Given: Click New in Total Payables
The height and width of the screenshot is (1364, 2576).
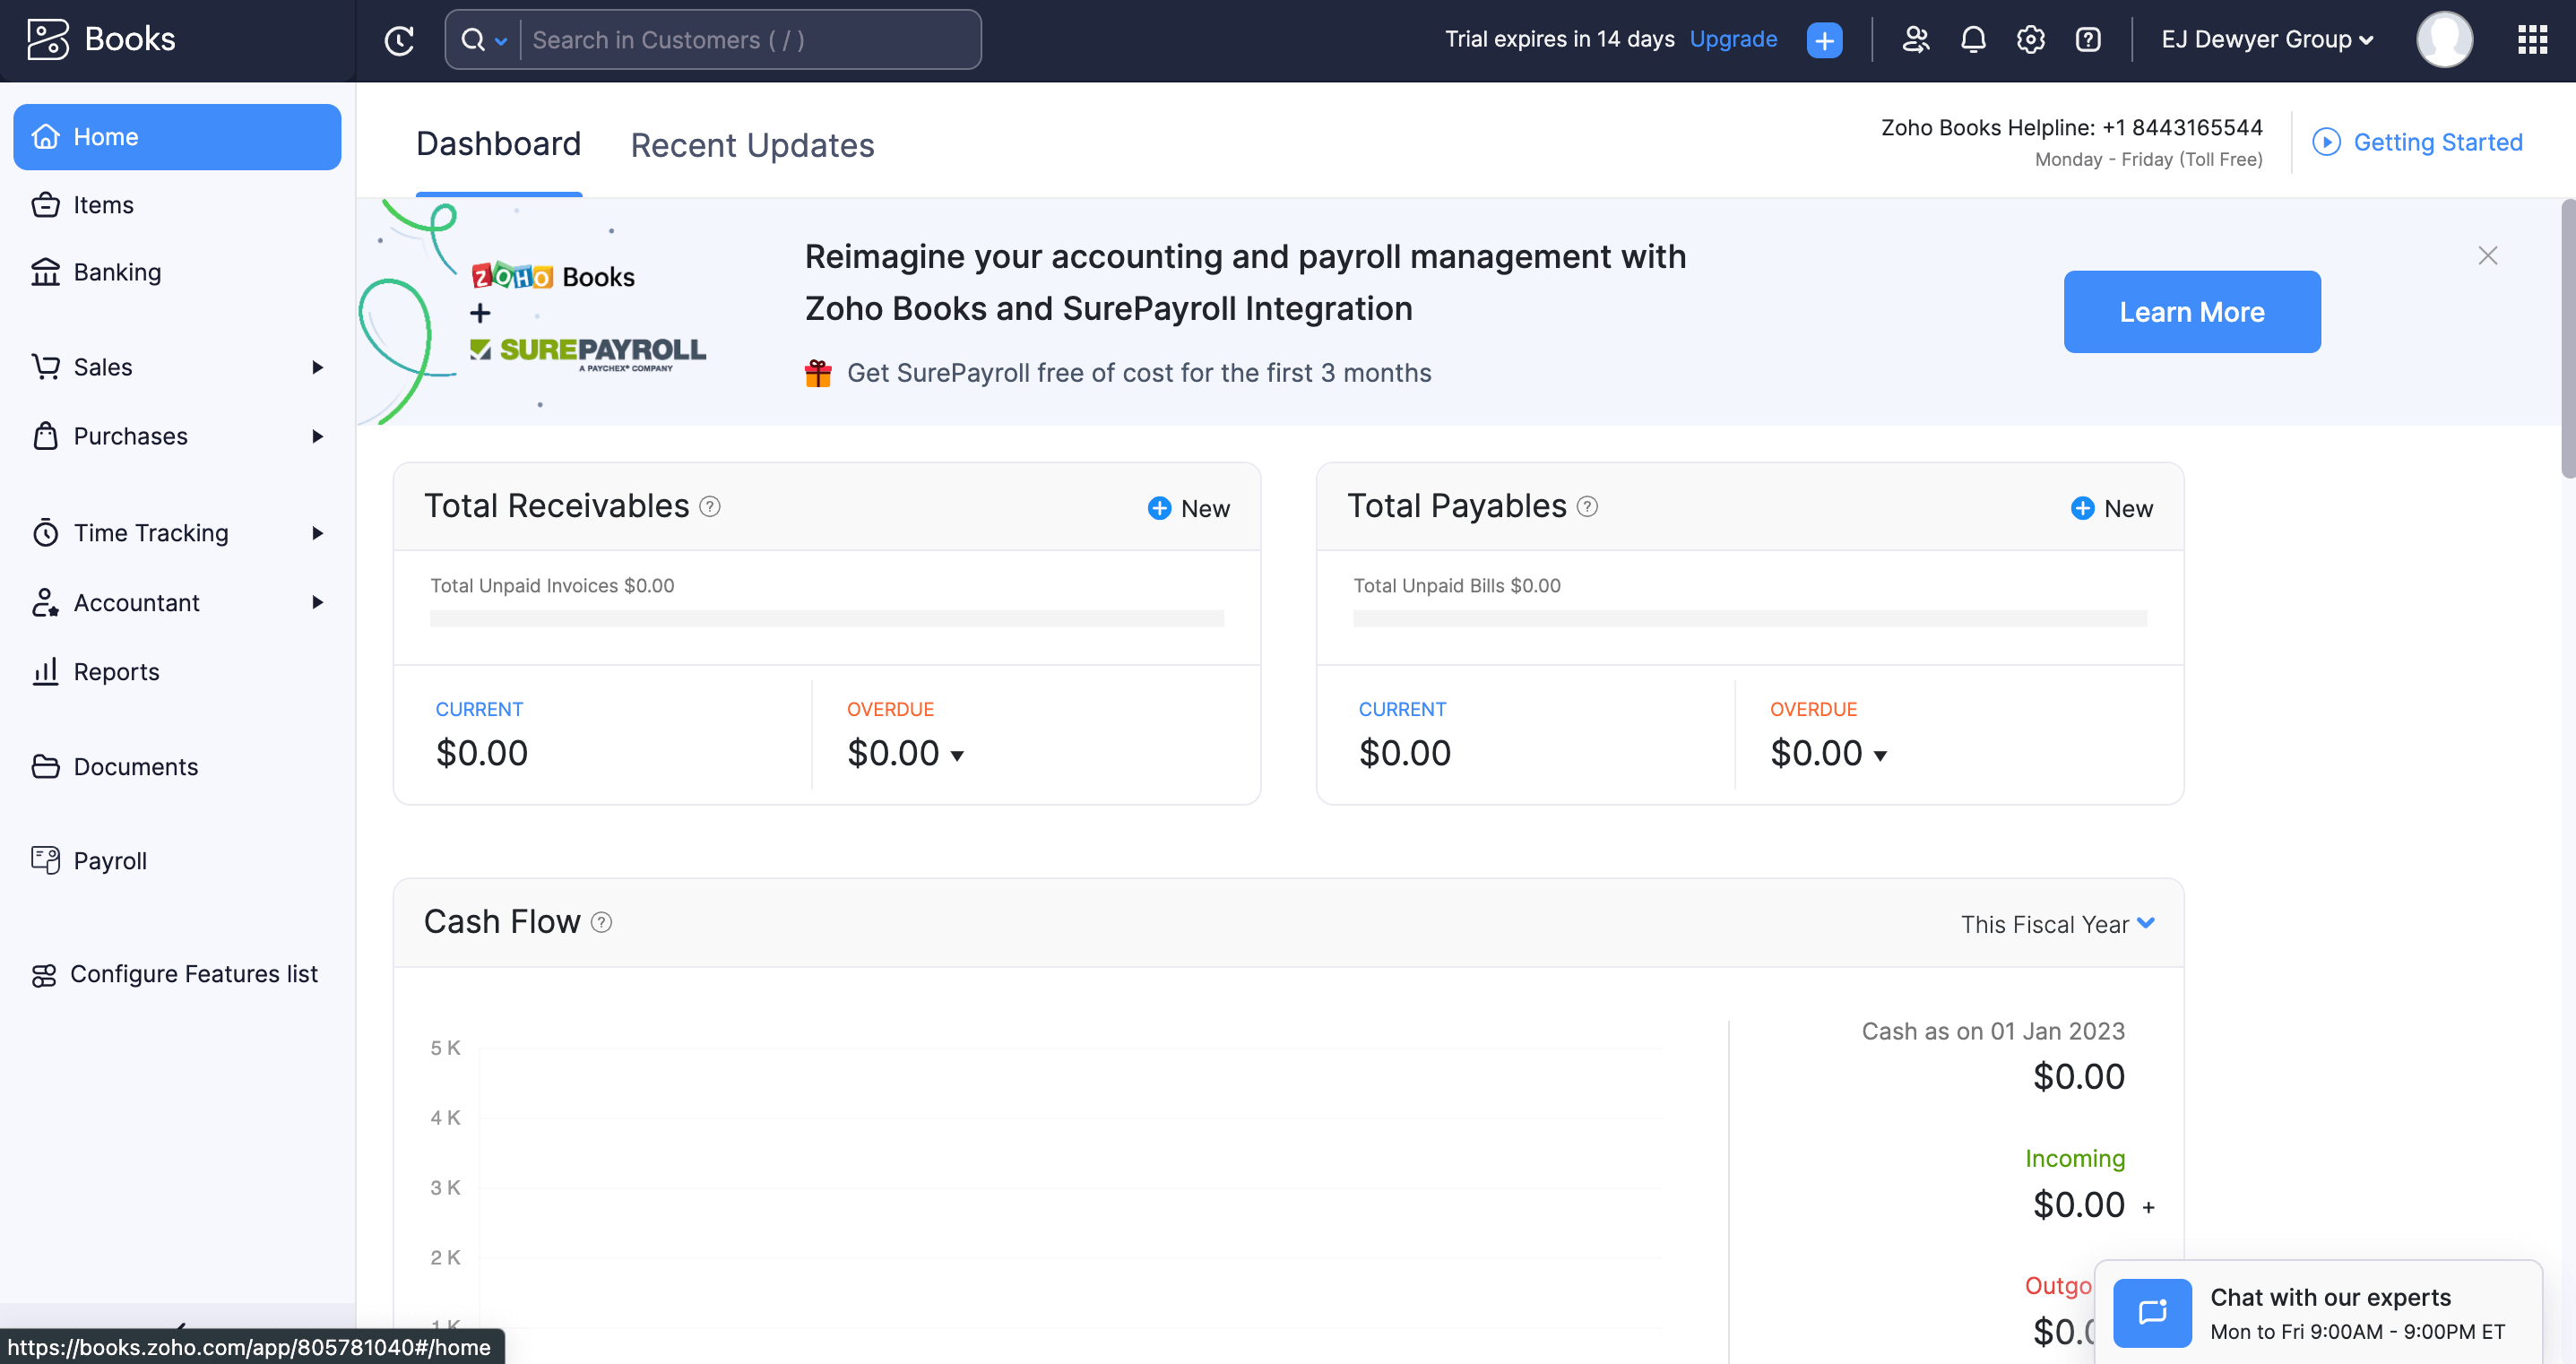Looking at the screenshot, I should click(2112, 508).
